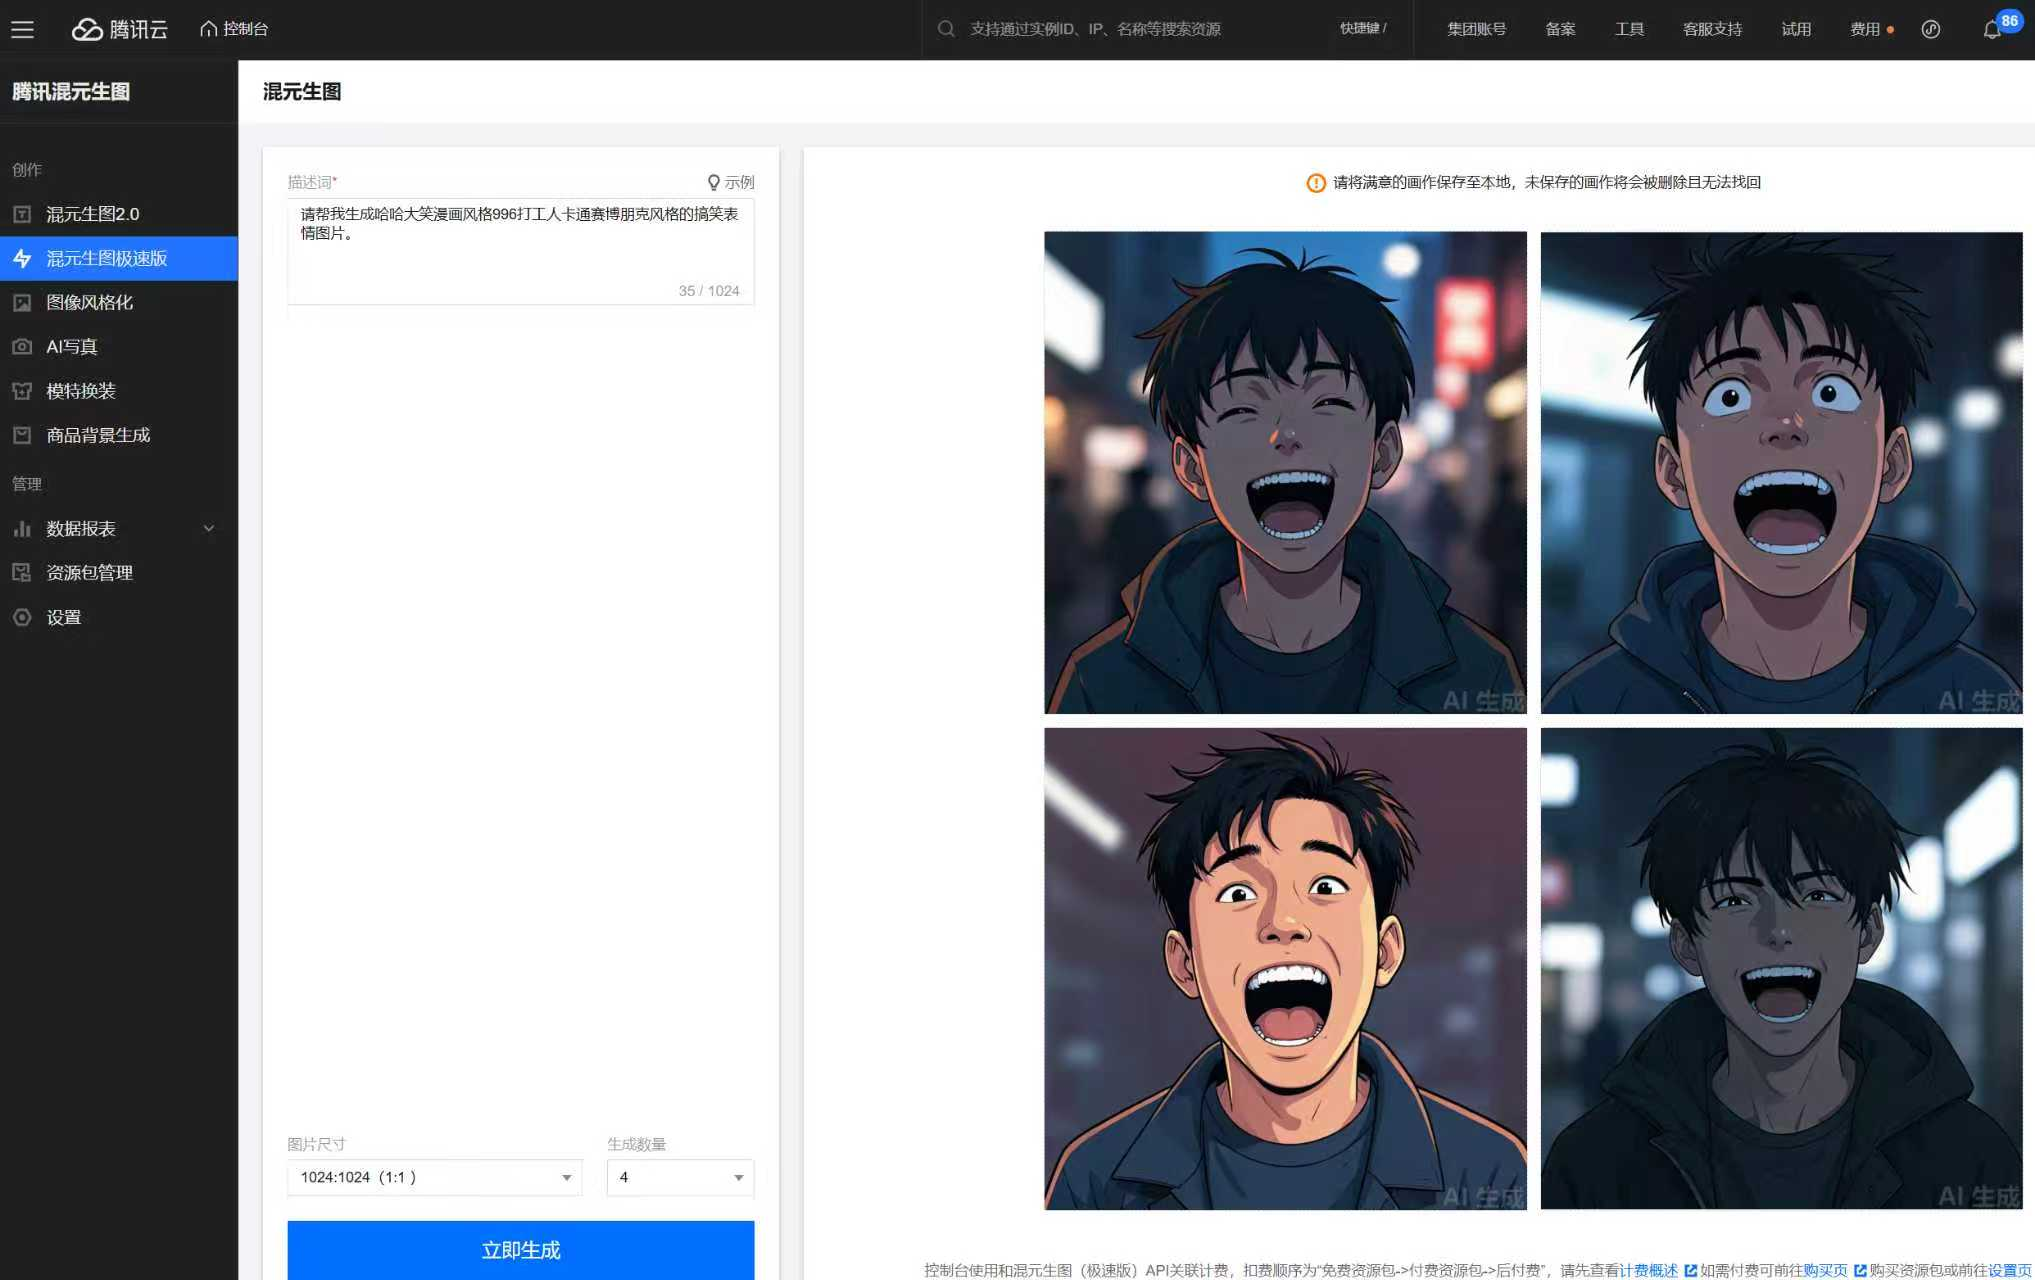Select AI写真 from the sidebar
The width and height of the screenshot is (2035, 1280).
[71, 346]
